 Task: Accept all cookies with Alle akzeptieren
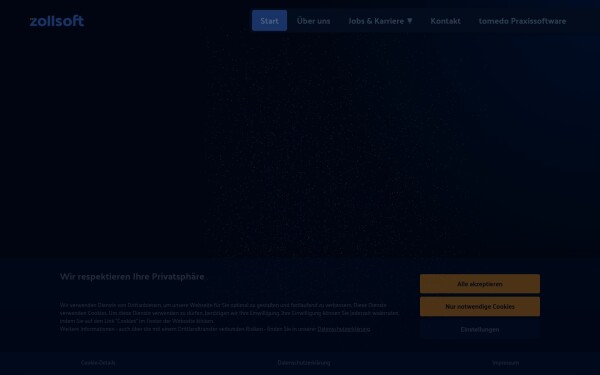480,284
